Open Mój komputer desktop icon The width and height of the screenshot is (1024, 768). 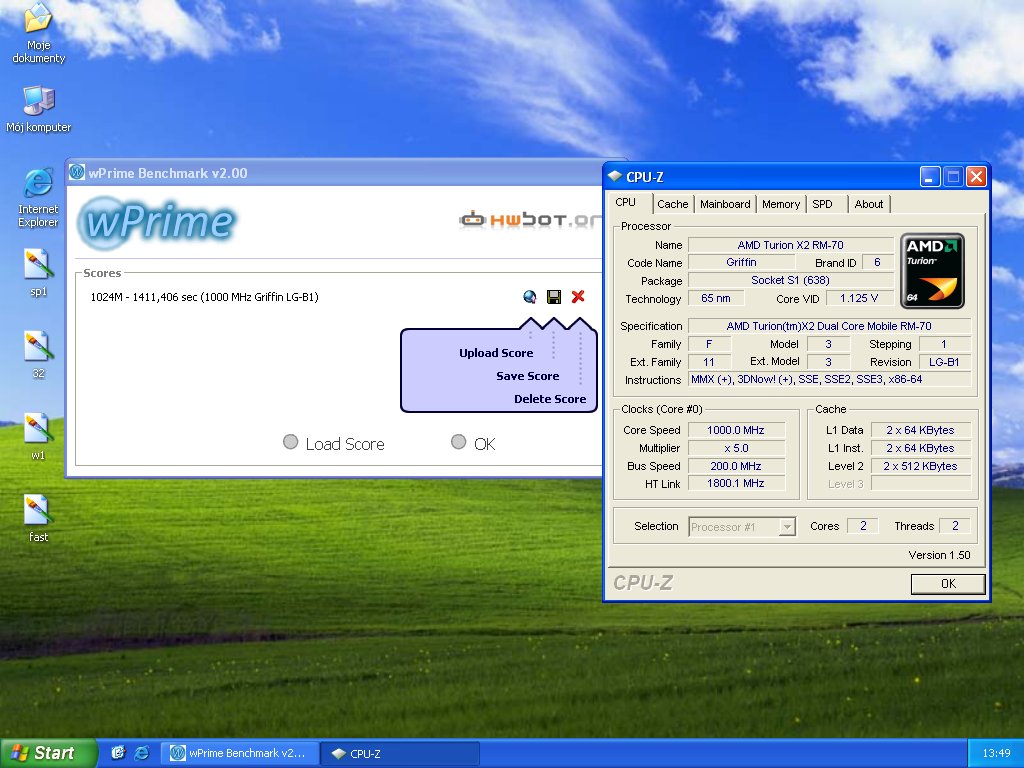click(39, 109)
